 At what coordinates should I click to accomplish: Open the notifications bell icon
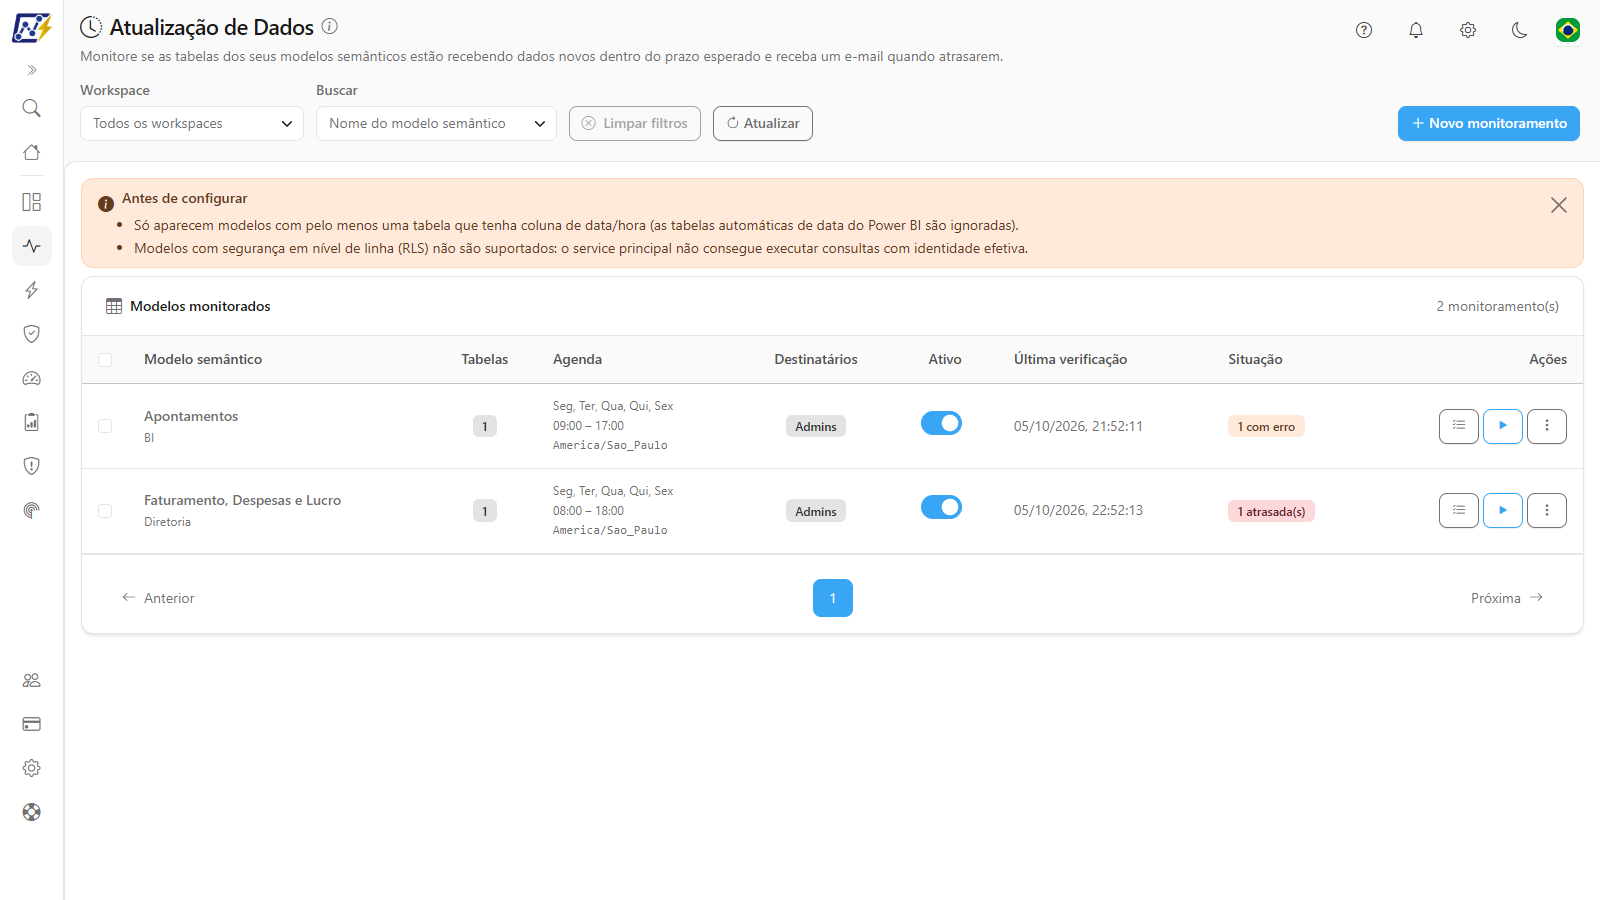1416,30
